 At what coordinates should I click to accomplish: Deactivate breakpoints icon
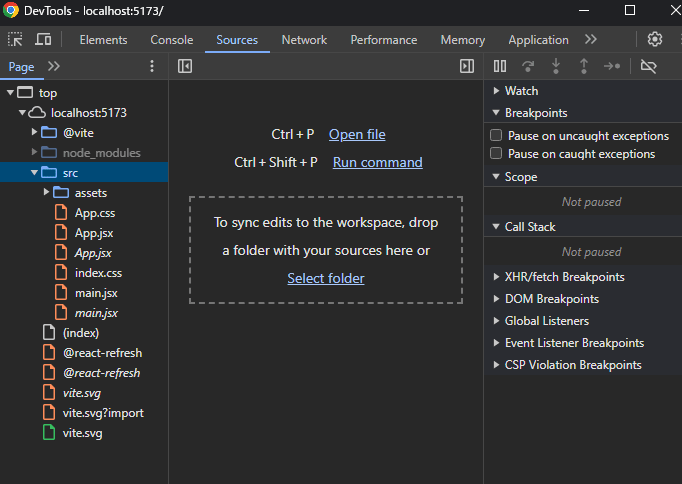[649, 66]
